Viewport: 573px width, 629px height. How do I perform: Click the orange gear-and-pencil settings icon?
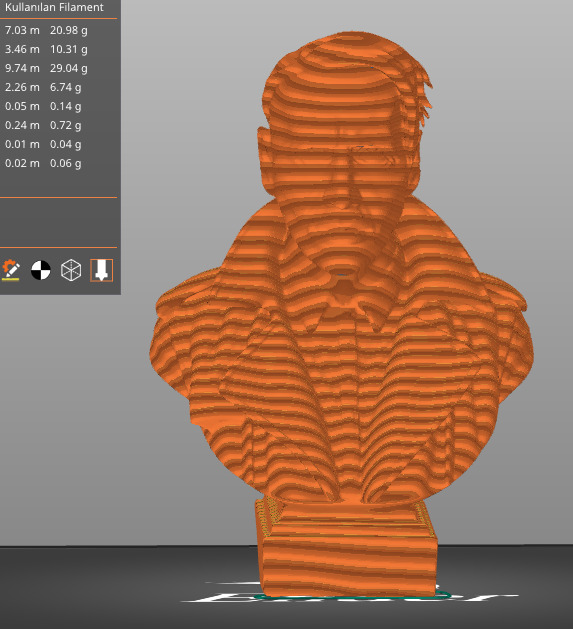(x=11, y=270)
